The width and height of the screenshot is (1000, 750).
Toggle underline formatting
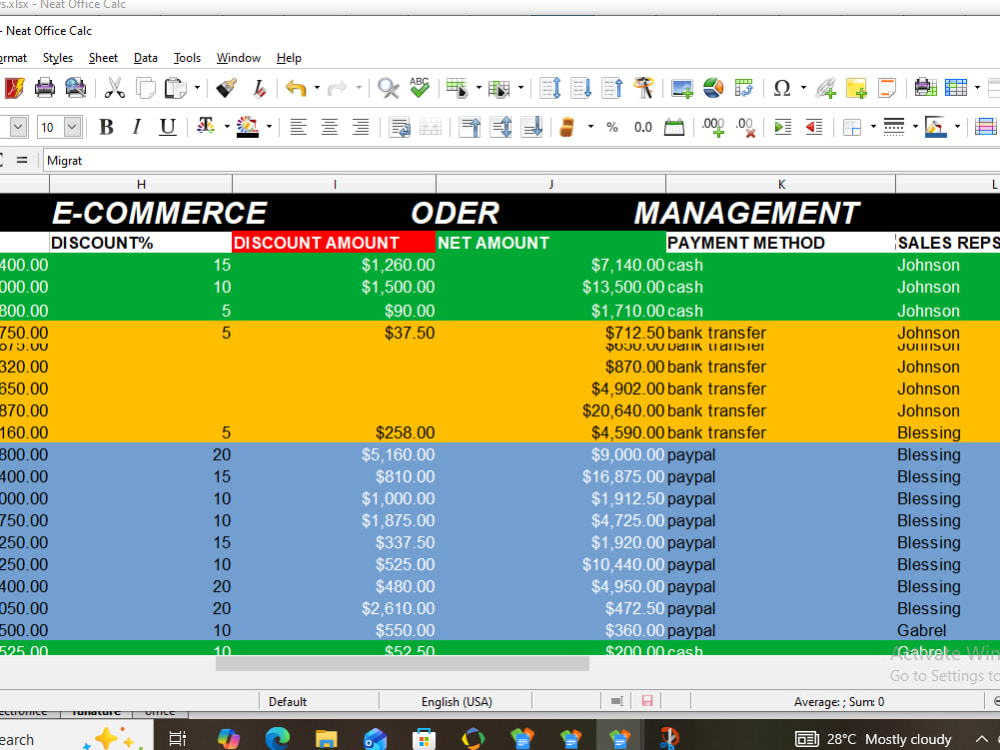click(x=167, y=127)
